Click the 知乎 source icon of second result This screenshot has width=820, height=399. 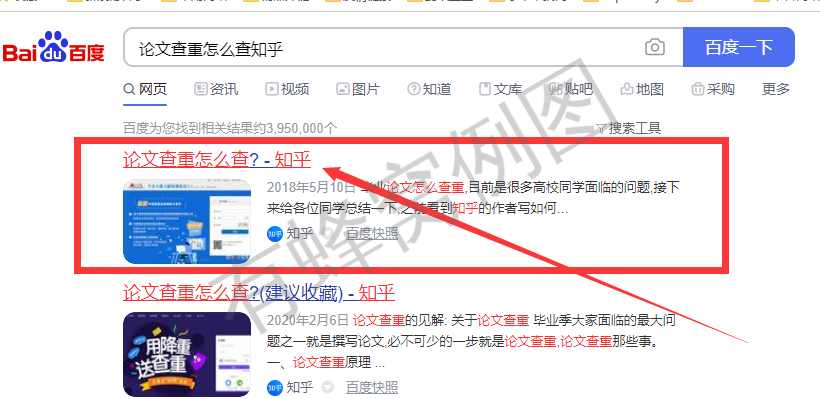pyautogui.click(x=275, y=387)
